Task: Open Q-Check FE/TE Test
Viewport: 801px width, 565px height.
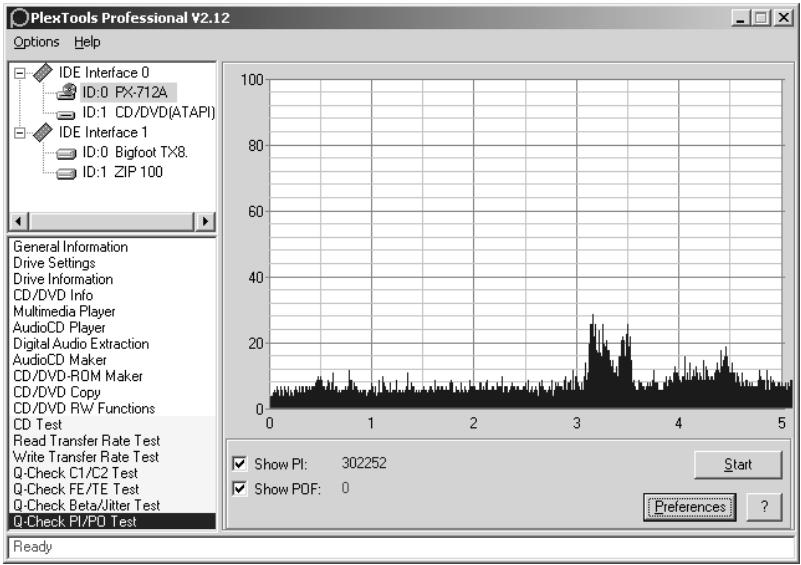Action: [76, 489]
